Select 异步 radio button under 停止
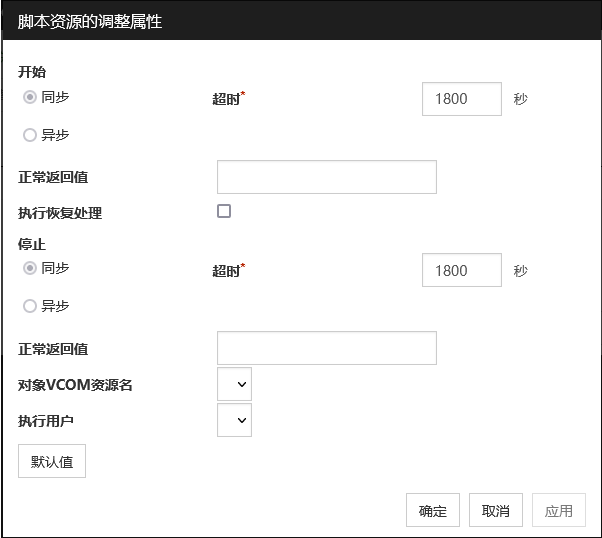The width and height of the screenshot is (602, 538). tap(30, 306)
